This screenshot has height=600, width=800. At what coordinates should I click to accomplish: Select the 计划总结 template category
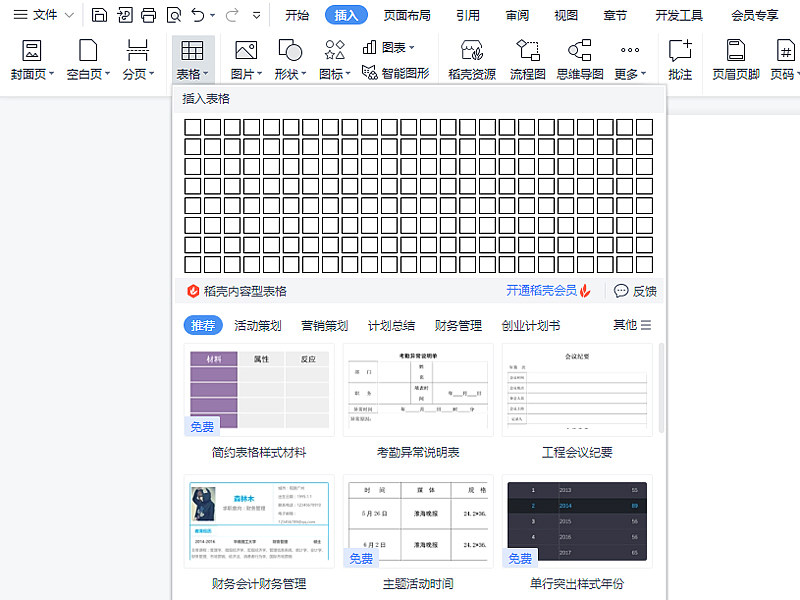point(391,325)
